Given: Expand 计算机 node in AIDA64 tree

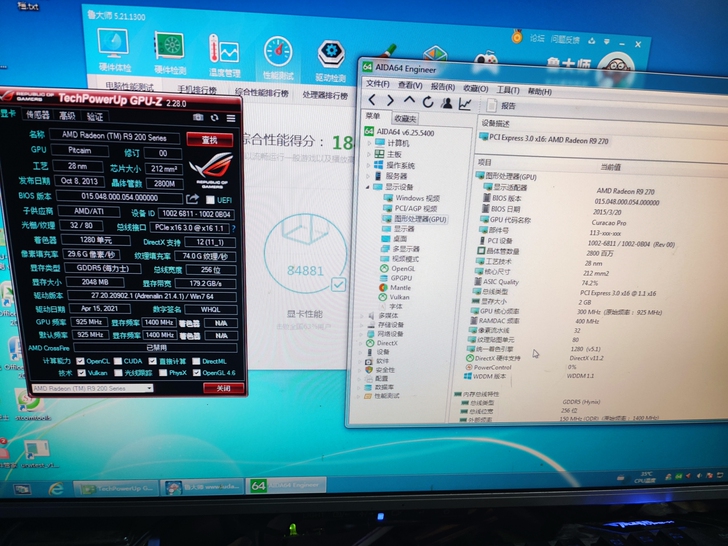Looking at the screenshot, I should pos(370,143).
